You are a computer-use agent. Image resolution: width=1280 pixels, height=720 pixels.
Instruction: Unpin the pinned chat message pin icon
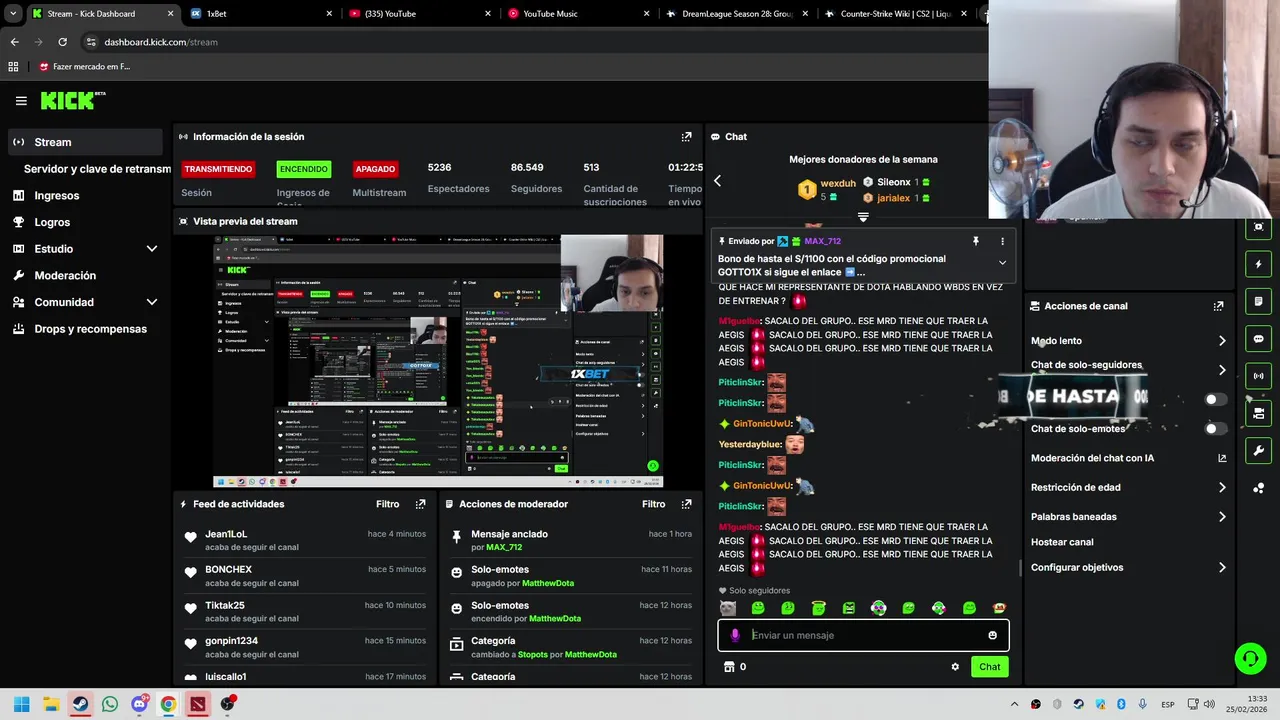(x=975, y=241)
